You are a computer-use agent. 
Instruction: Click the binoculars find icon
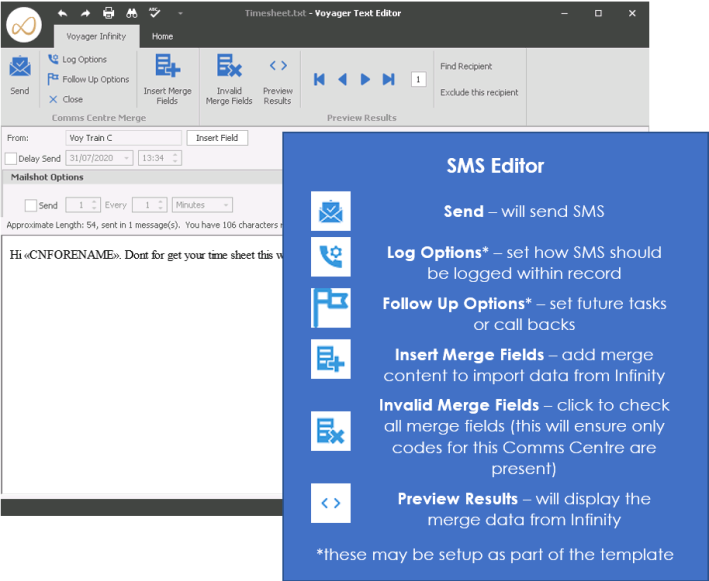(x=131, y=14)
